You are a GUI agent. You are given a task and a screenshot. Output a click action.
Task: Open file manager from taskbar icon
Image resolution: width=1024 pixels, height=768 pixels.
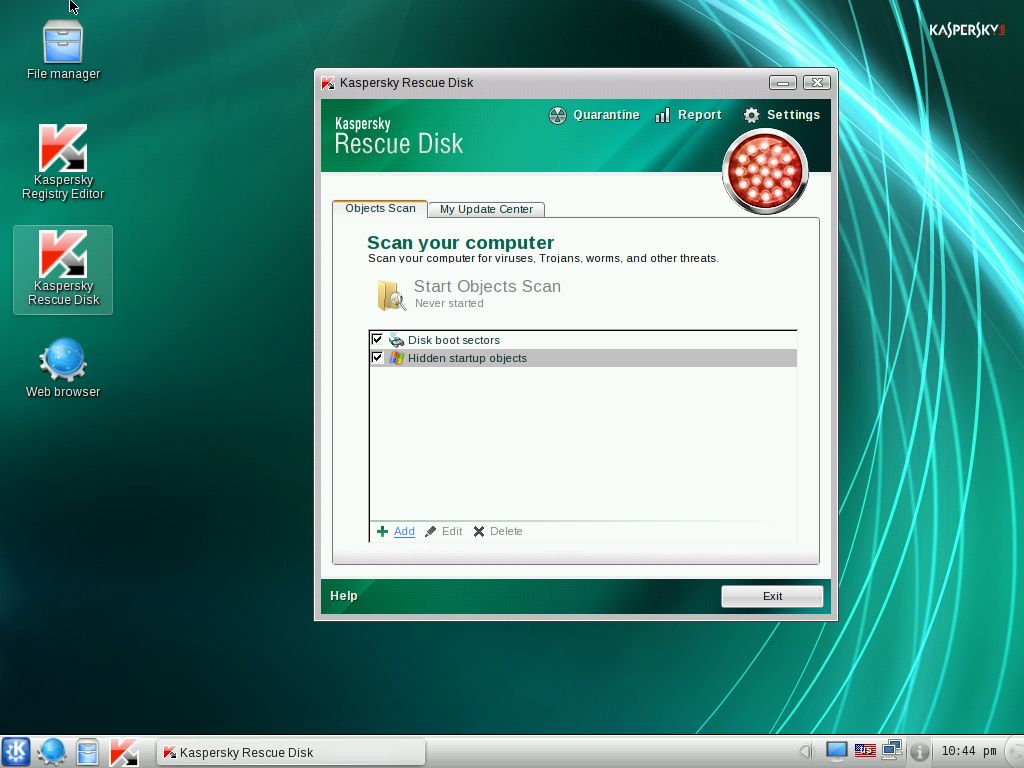coord(88,752)
